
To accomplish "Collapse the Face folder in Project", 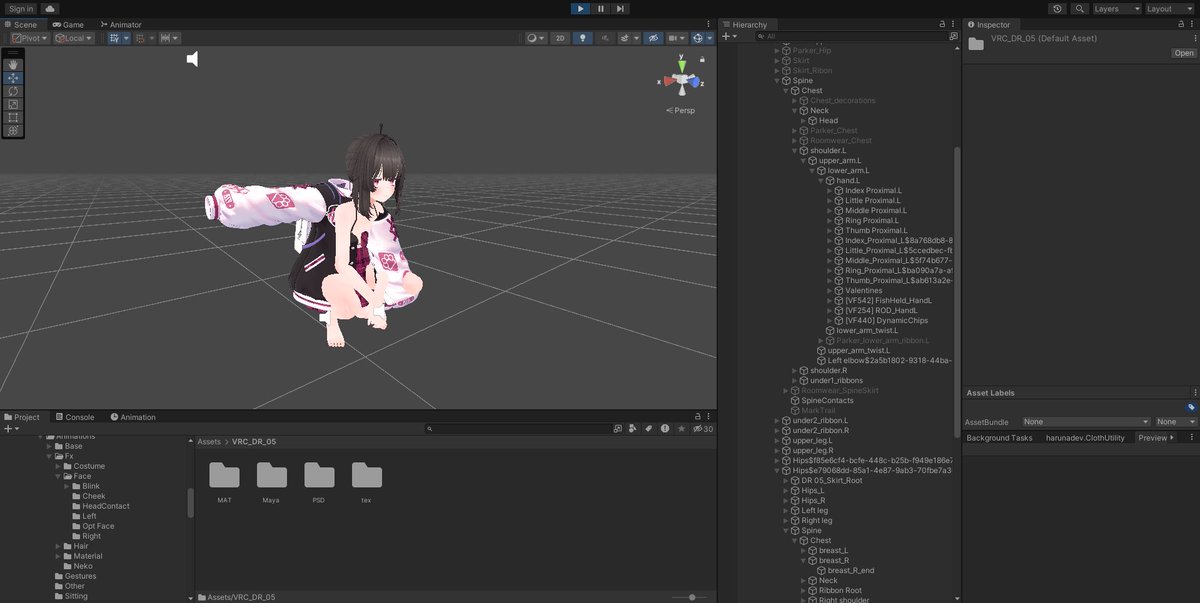I will (x=59, y=476).
